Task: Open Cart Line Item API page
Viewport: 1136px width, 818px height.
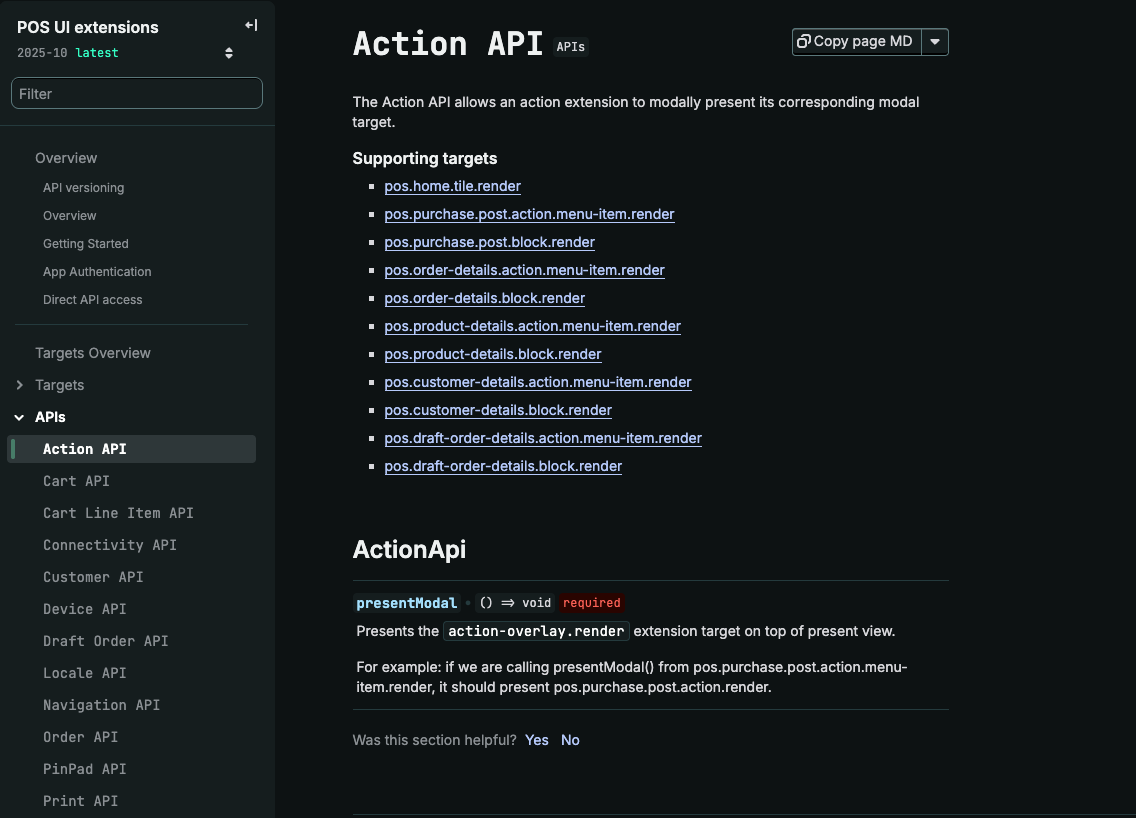Action: click(118, 513)
